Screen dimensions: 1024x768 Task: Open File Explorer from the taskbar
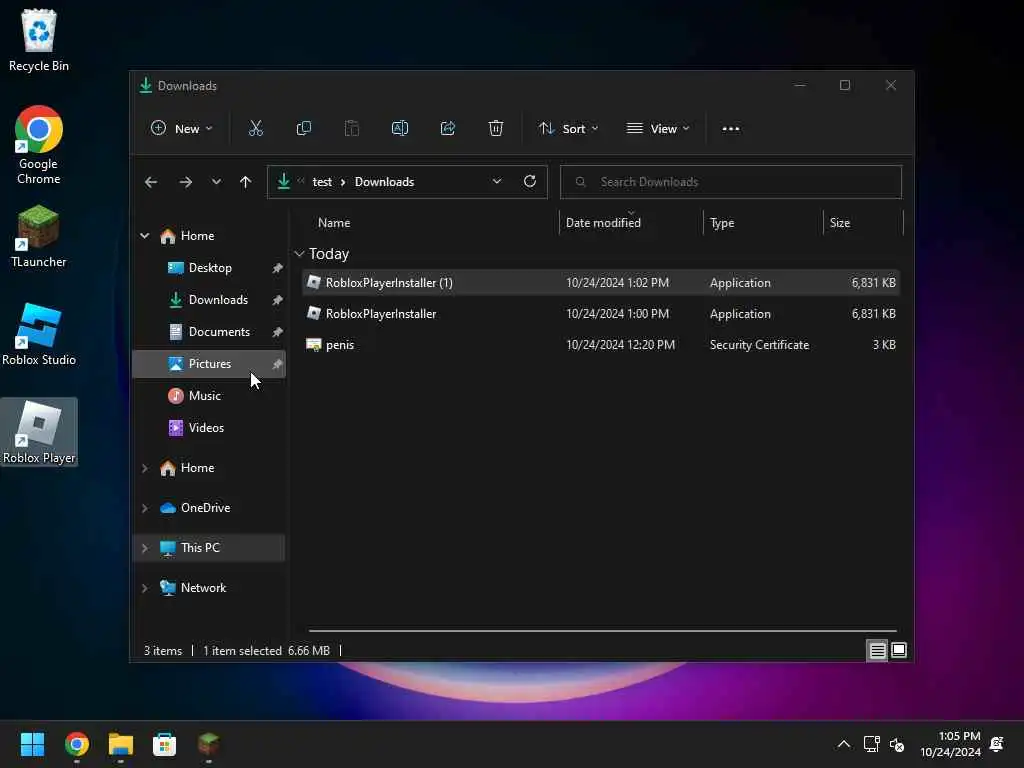click(121, 744)
